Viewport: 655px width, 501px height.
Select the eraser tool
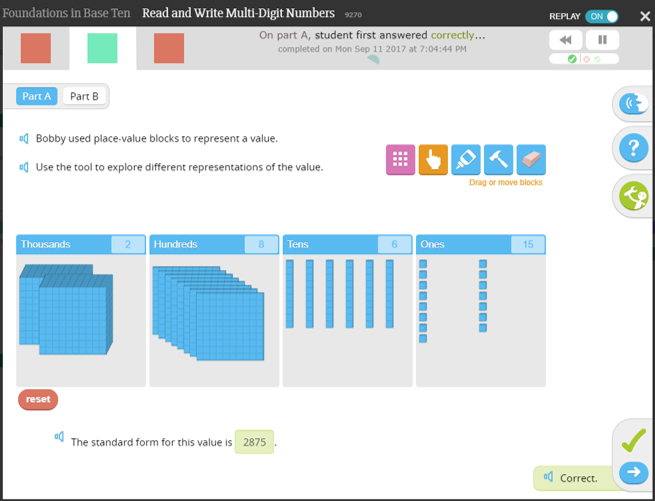pyautogui.click(x=531, y=159)
